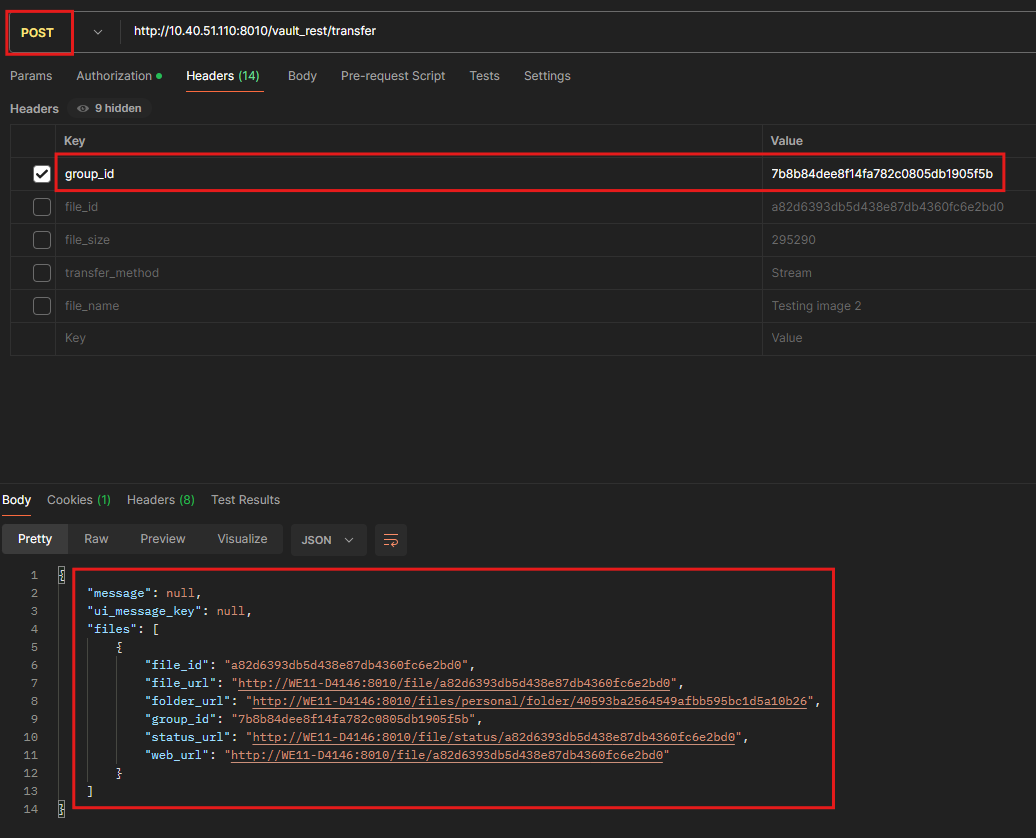Viewport: 1036px width, 838px height.
Task: Open the JSON format dropdown
Action: click(x=328, y=540)
